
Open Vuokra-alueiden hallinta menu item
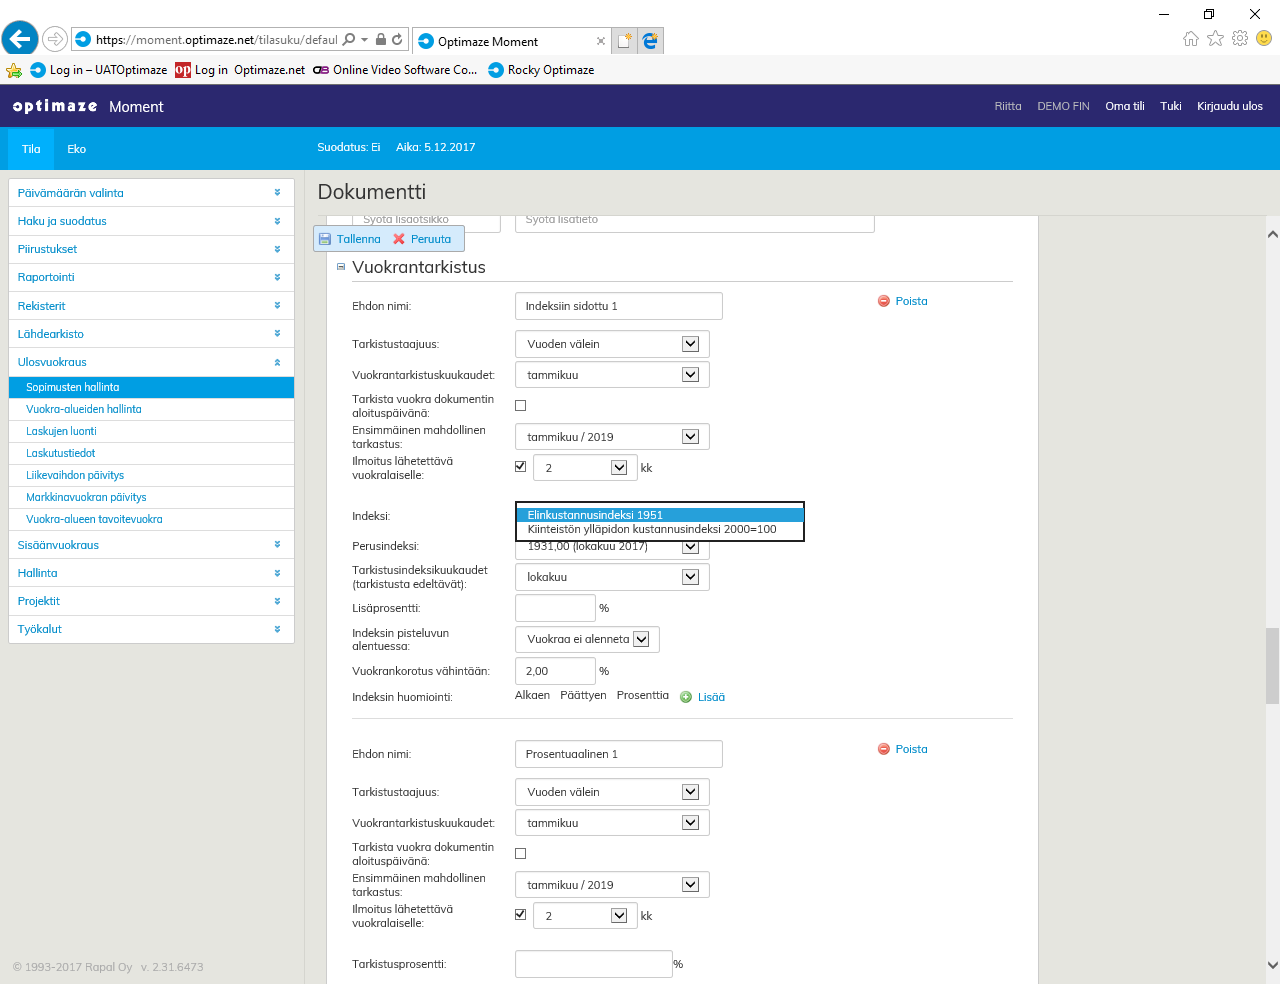pos(84,409)
